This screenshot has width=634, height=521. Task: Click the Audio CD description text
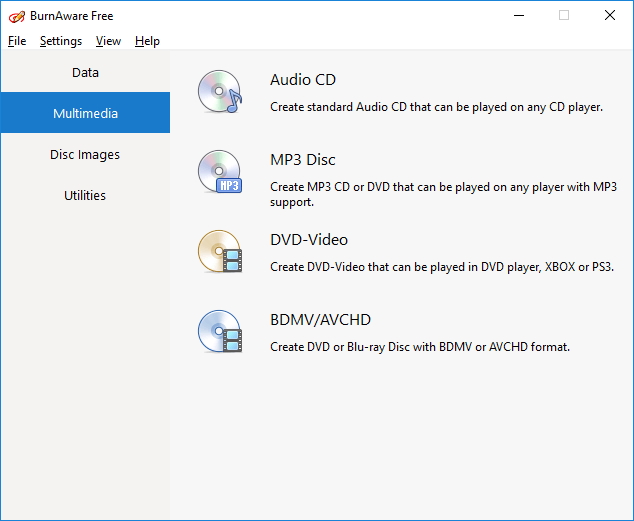[x=436, y=106]
